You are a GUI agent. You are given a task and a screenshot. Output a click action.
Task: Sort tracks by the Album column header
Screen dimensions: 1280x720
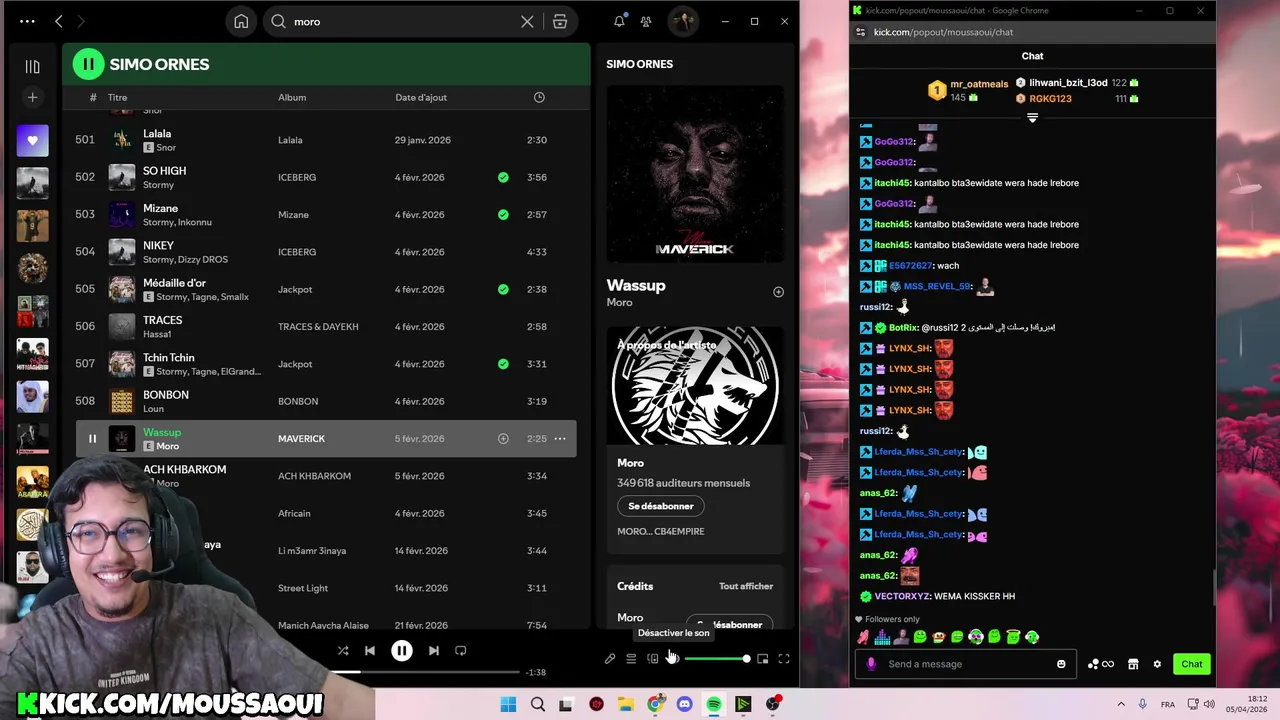(x=292, y=98)
